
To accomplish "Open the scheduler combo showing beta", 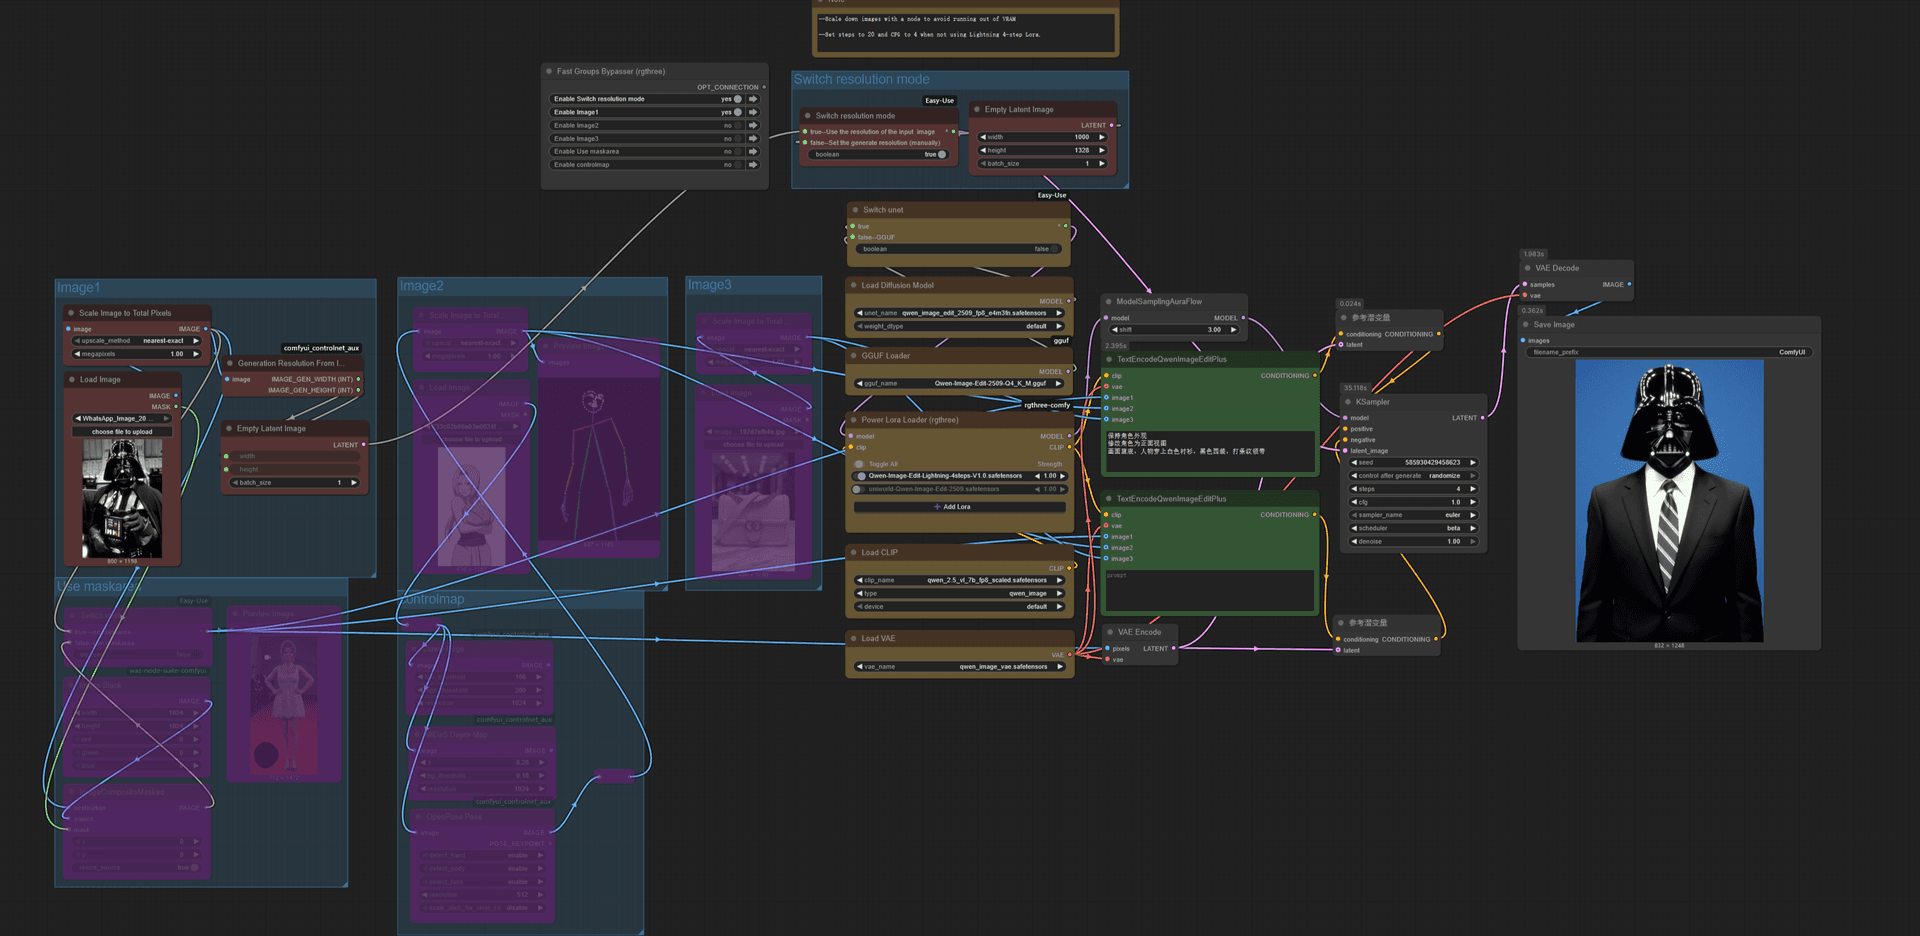I will tap(1413, 528).
